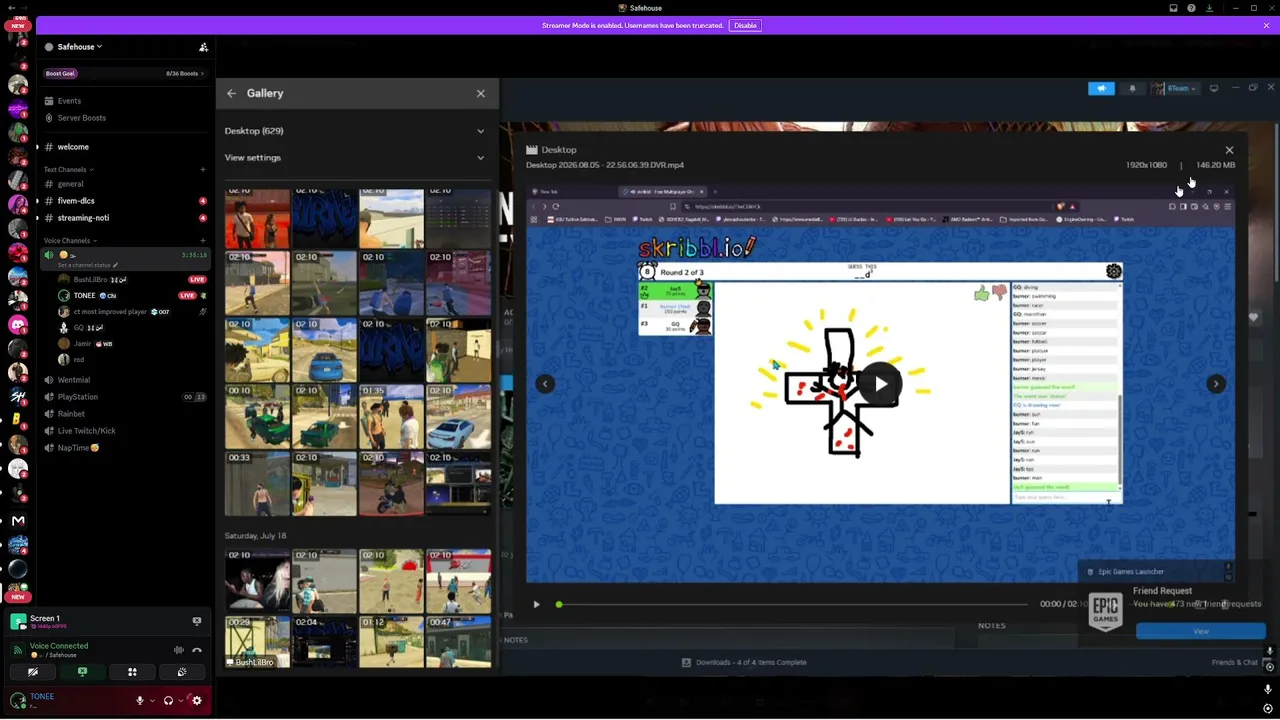Open the soundboard button in voice panel

tap(182, 672)
